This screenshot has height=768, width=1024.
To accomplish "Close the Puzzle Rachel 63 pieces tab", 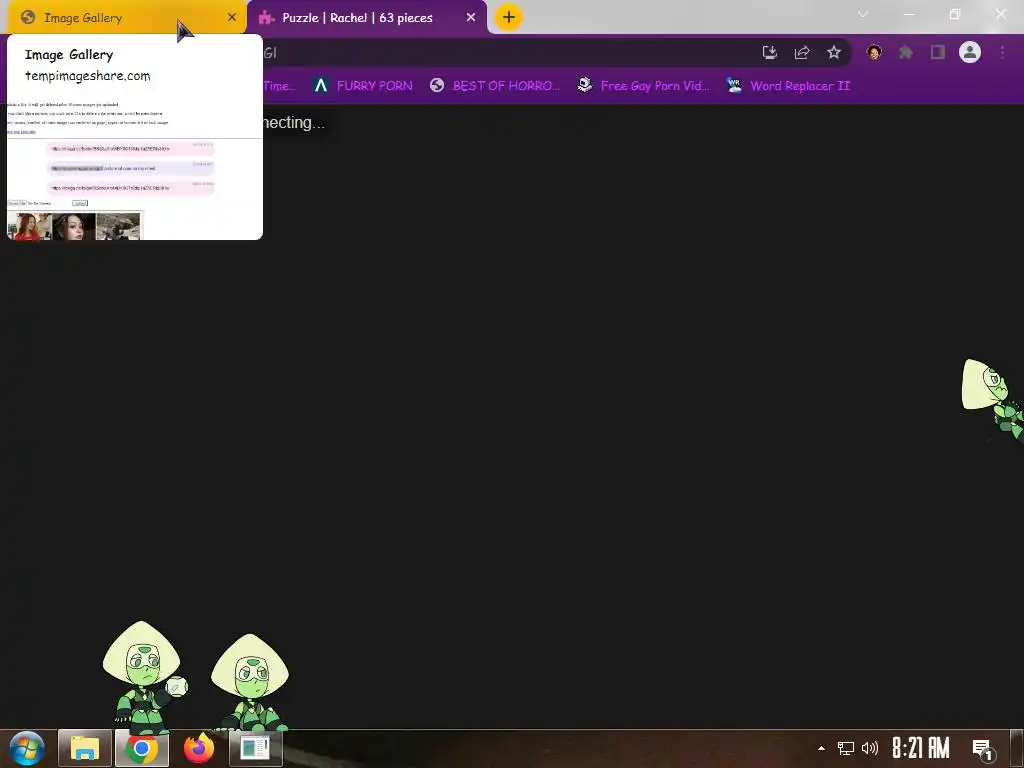I will (471, 18).
